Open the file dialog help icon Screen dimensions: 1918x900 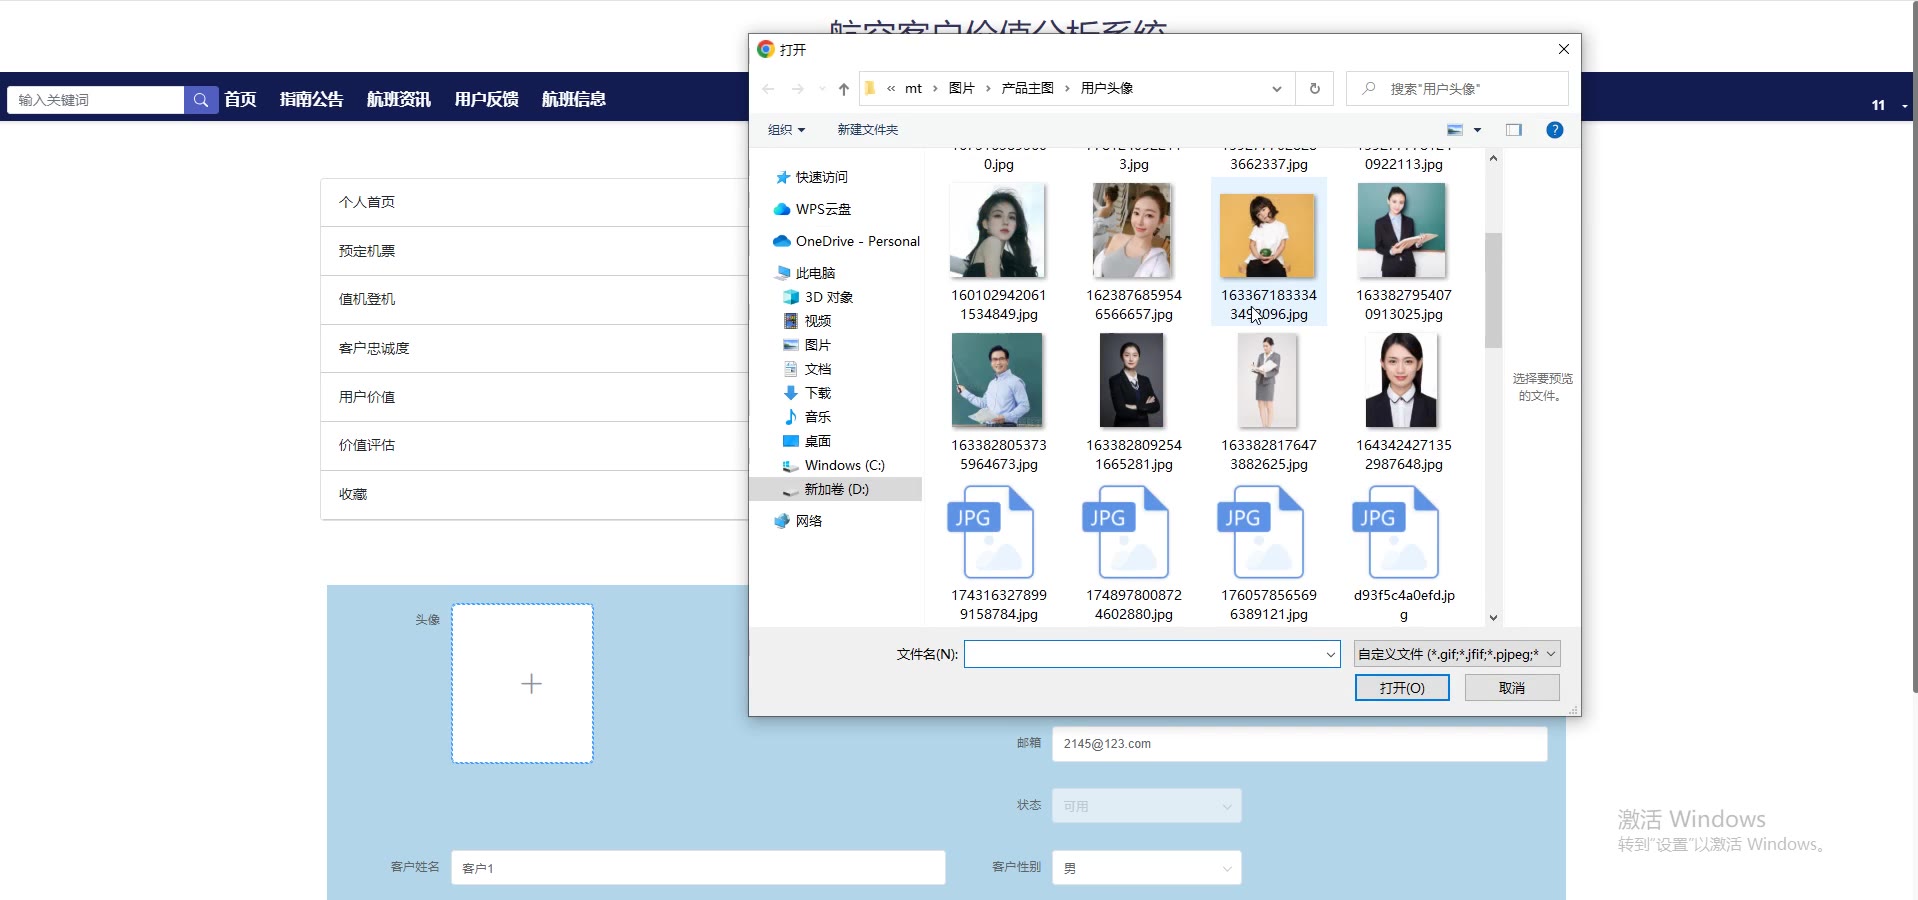pyautogui.click(x=1554, y=130)
